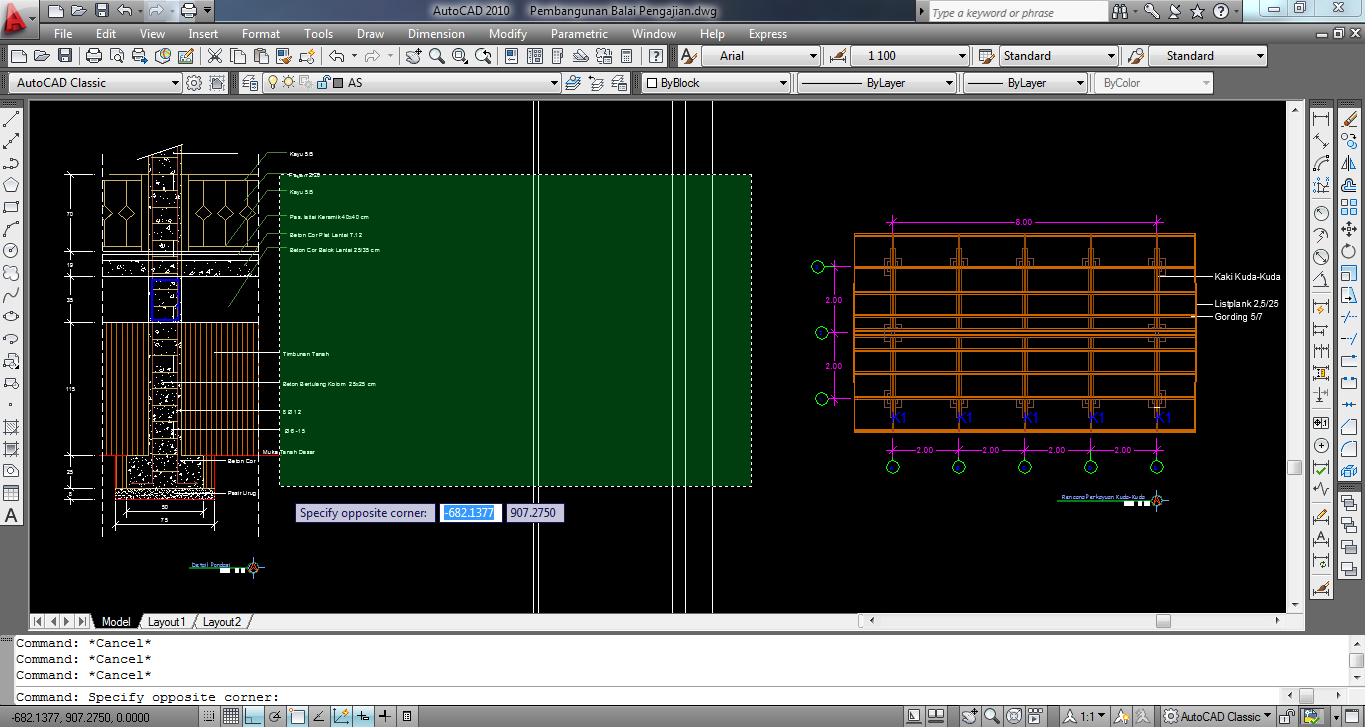Select the Rectangle tool in Draw toolbar

coord(12,207)
